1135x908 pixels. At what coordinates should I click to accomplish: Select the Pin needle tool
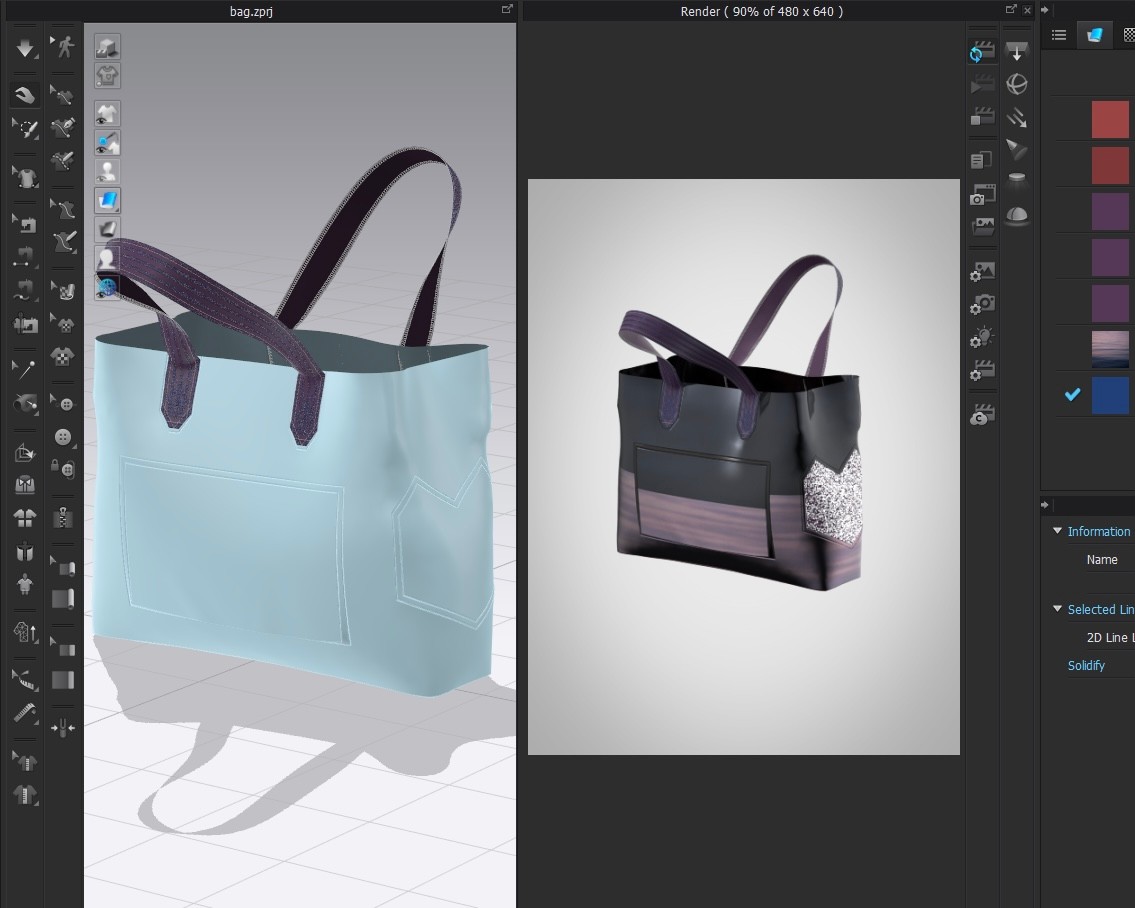(25, 368)
